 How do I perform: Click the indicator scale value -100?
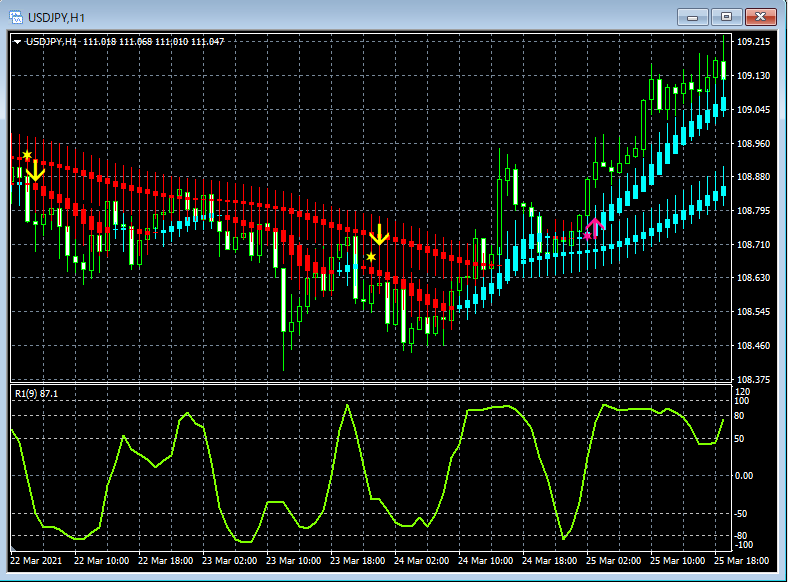point(744,545)
